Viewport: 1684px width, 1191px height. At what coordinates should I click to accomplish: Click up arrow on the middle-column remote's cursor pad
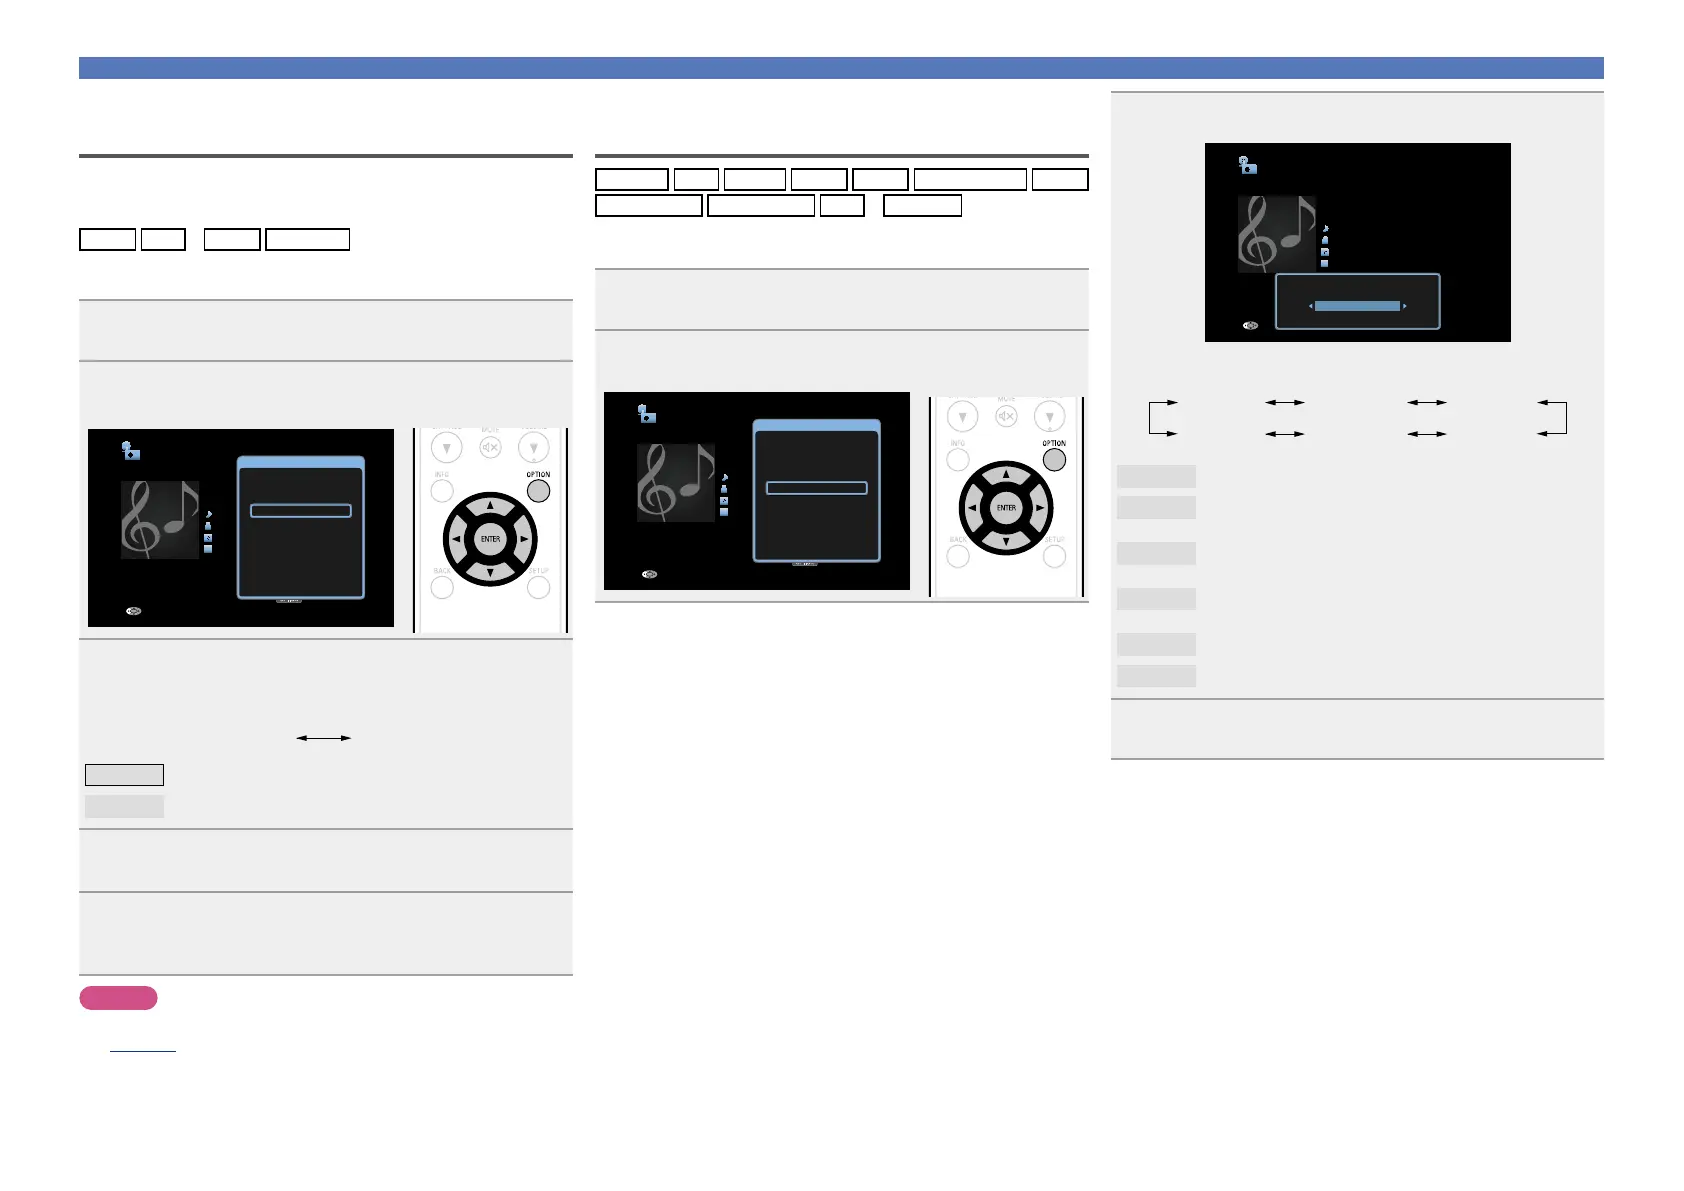(1006, 475)
